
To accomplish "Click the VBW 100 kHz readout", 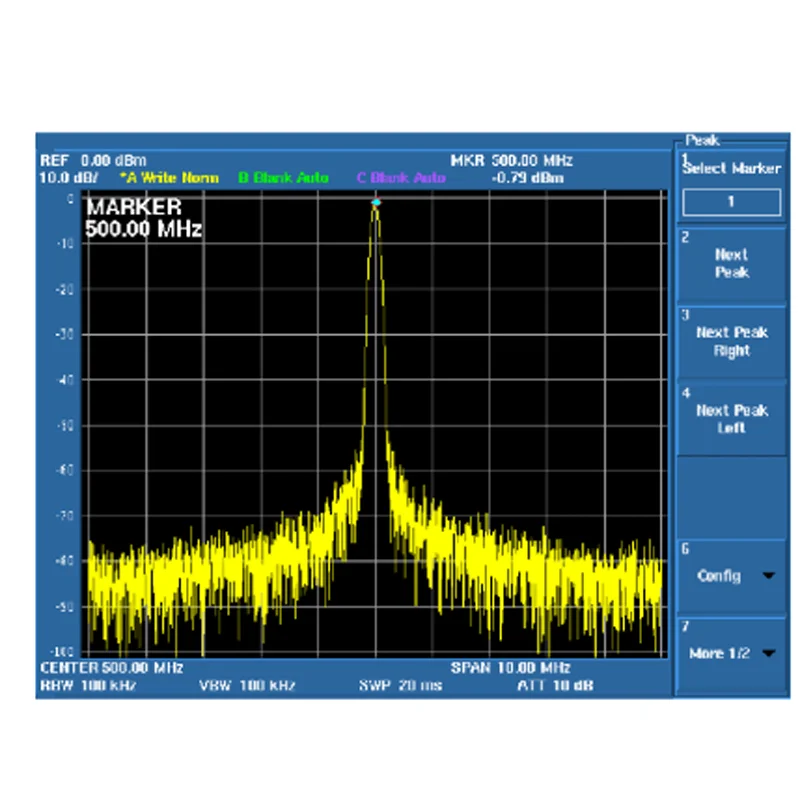I will [247, 685].
